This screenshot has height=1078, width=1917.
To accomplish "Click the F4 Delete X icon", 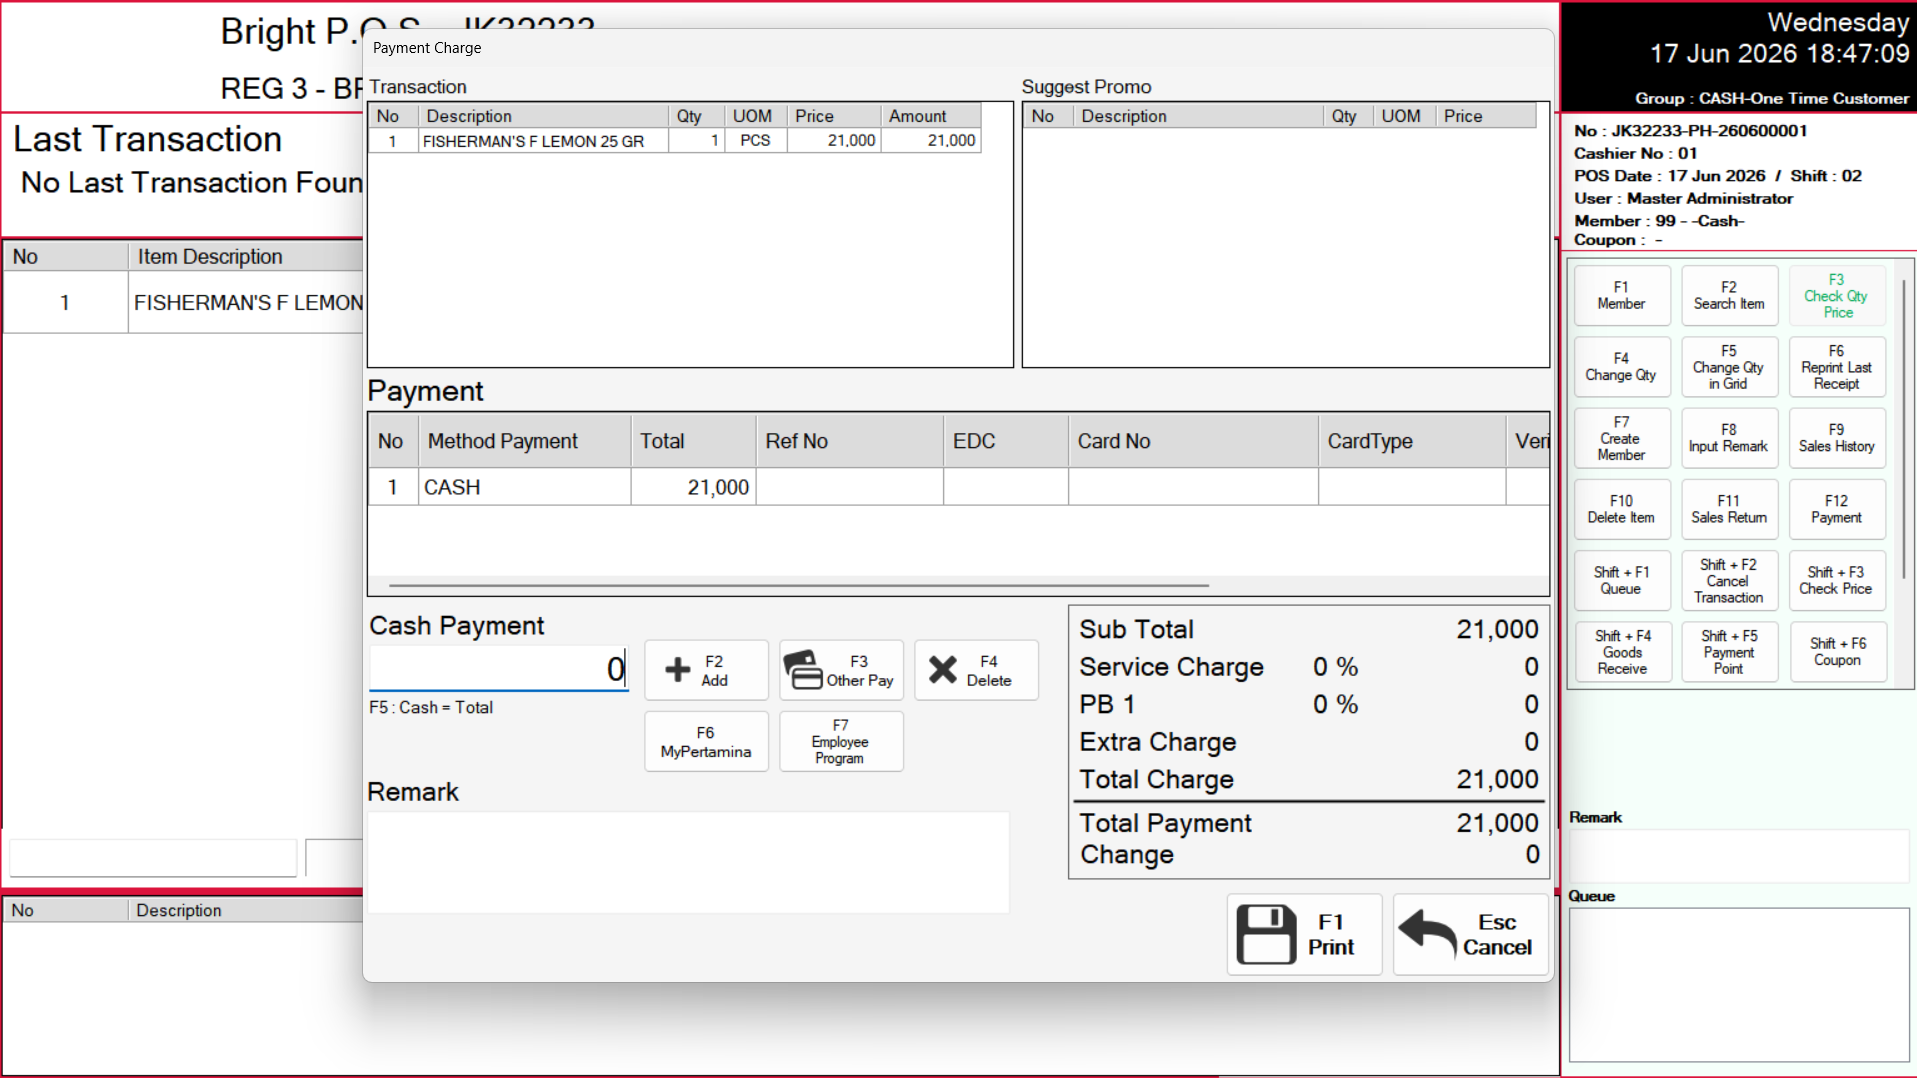I will point(943,670).
